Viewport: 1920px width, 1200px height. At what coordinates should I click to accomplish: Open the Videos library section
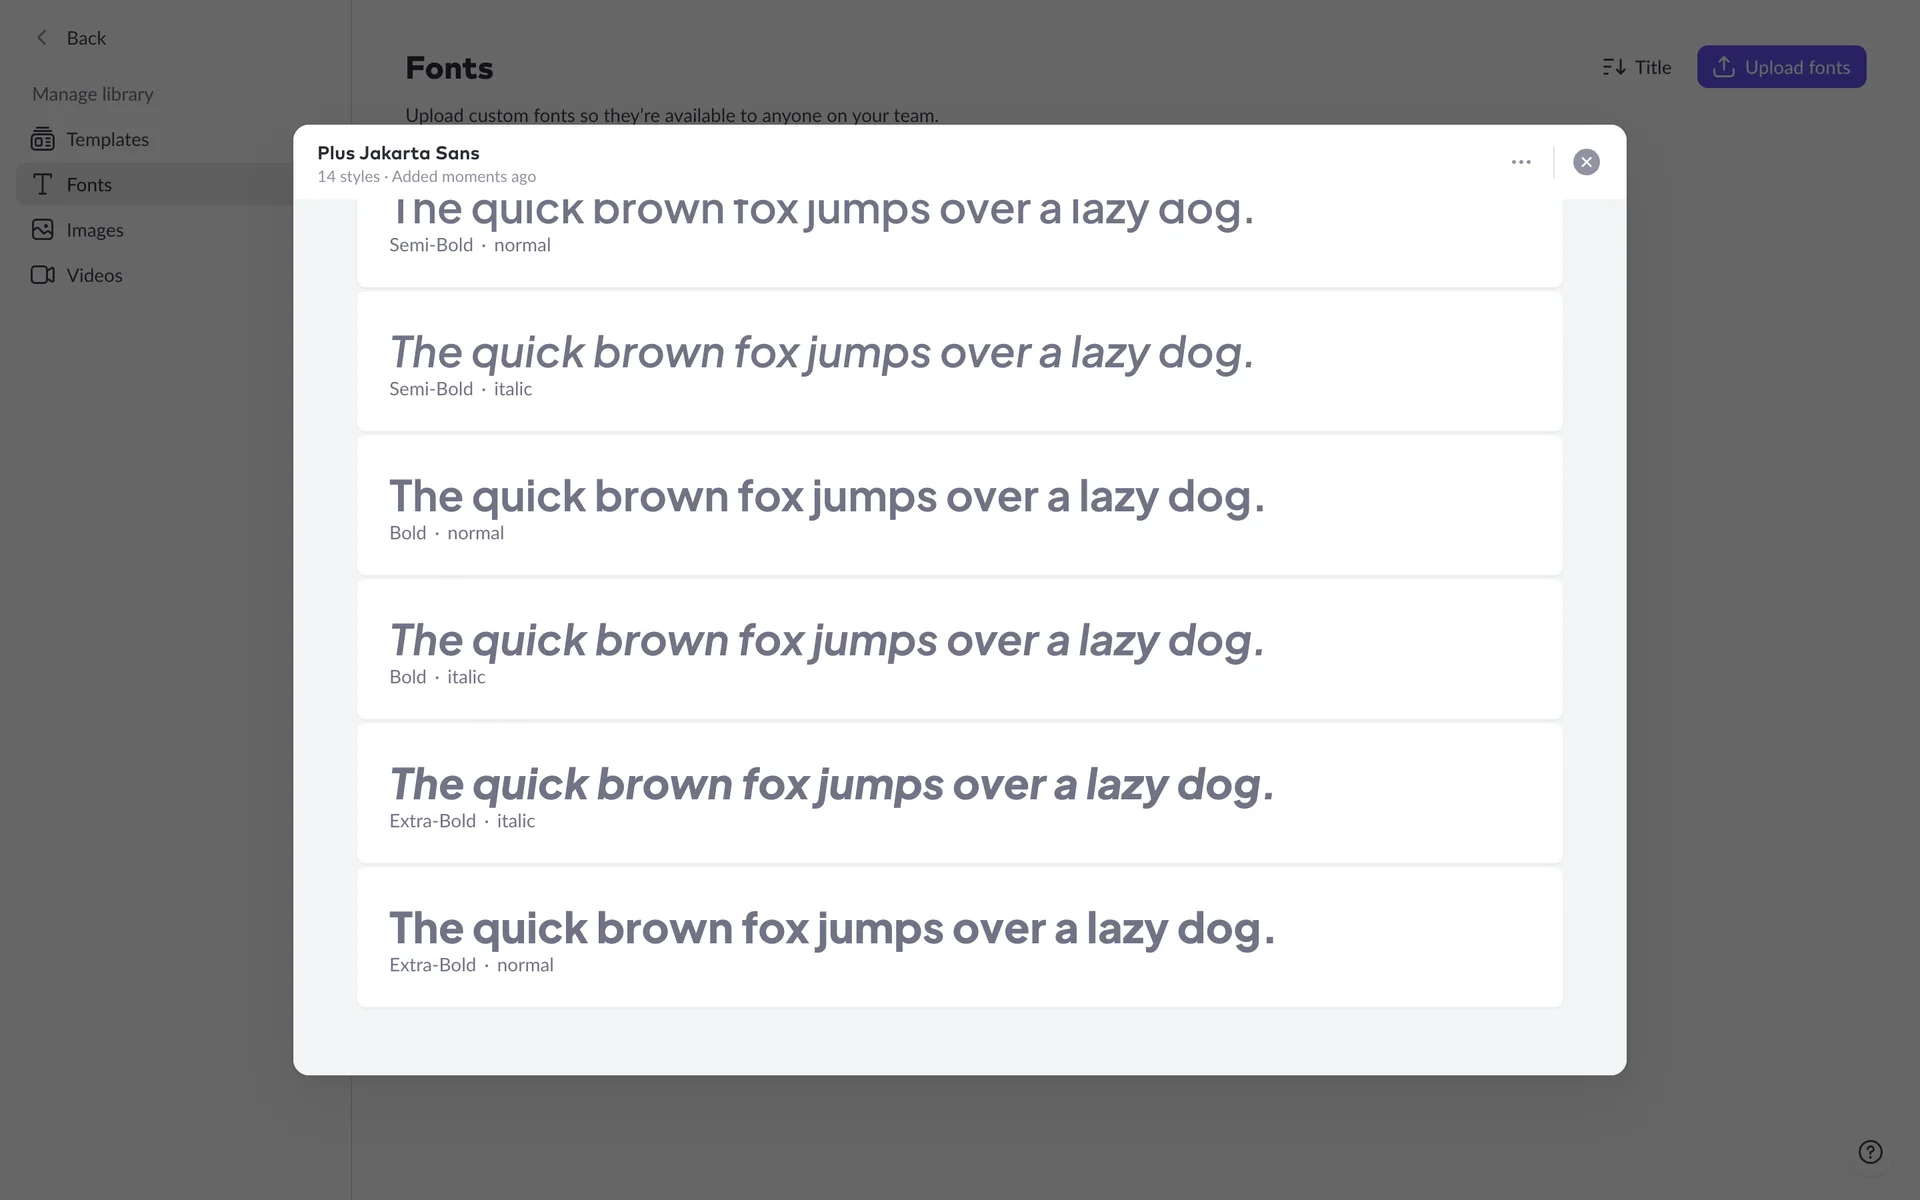(x=94, y=275)
